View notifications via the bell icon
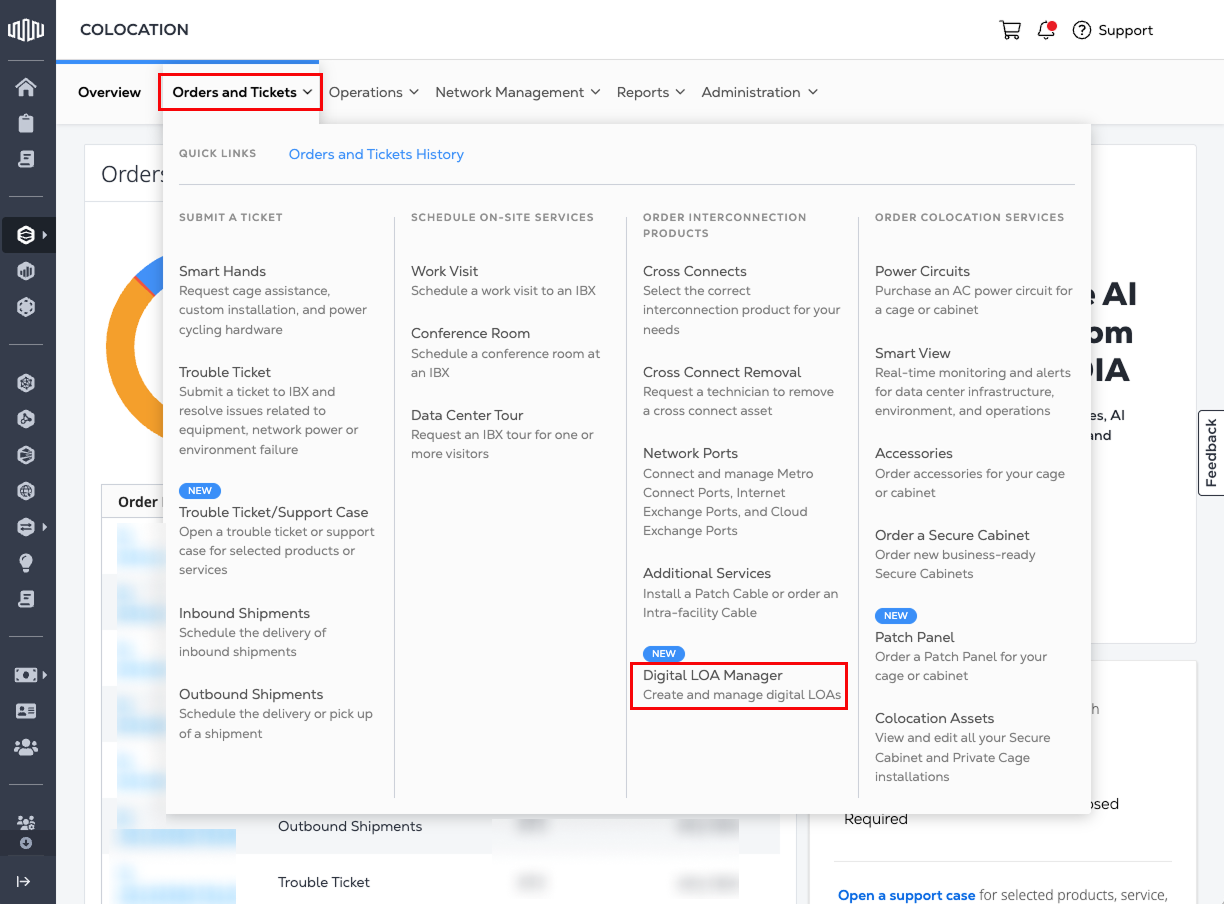Screen dimensions: 1224x904 [x=1047, y=30]
